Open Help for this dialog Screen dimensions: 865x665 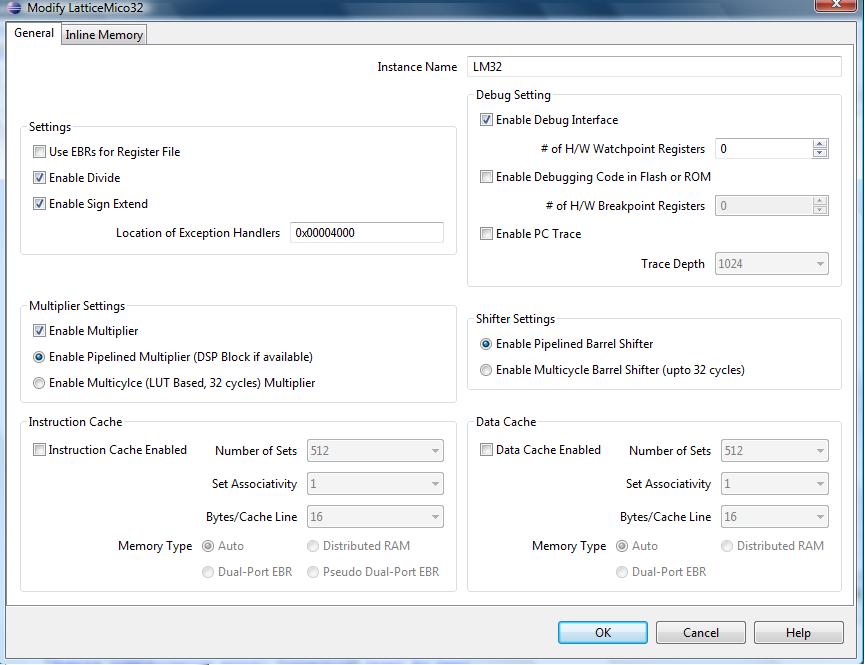click(798, 632)
